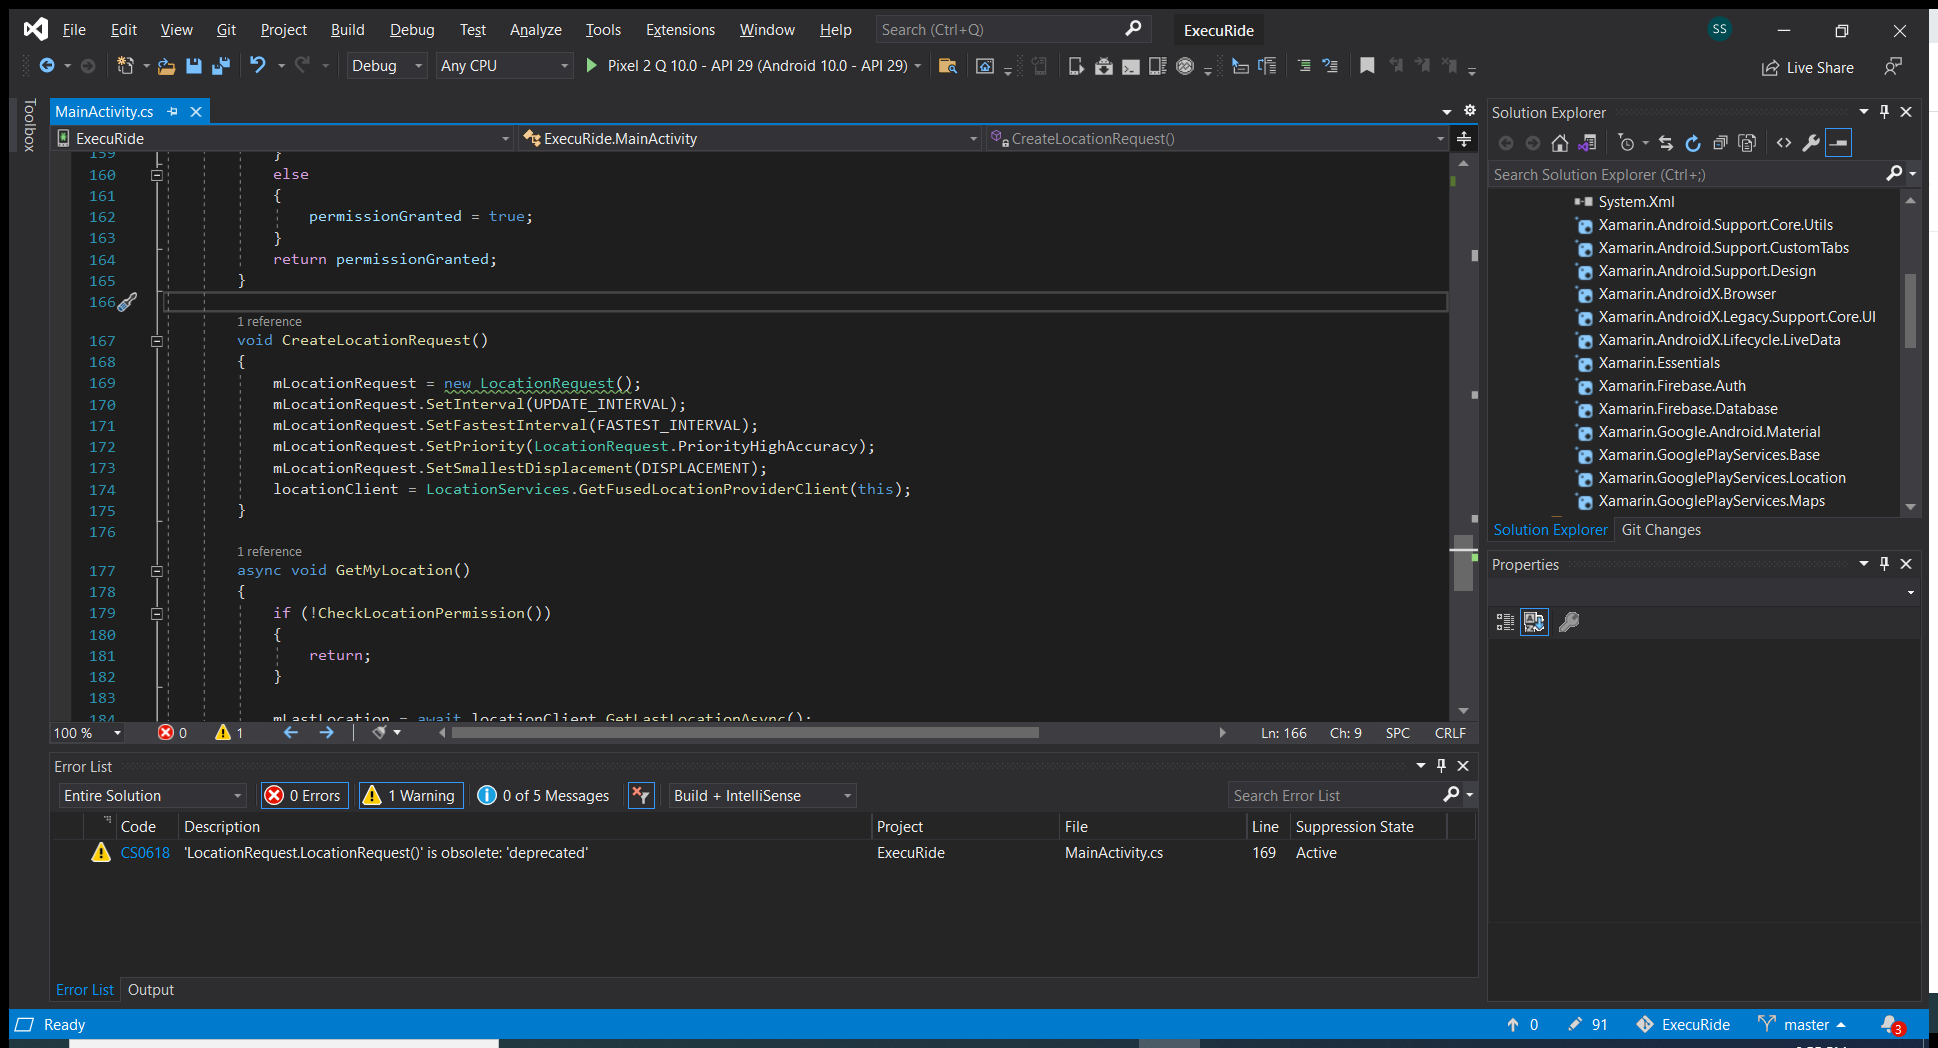Click the 91 pending changes pencil indicator

pyautogui.click(x=1588, y=1025)
